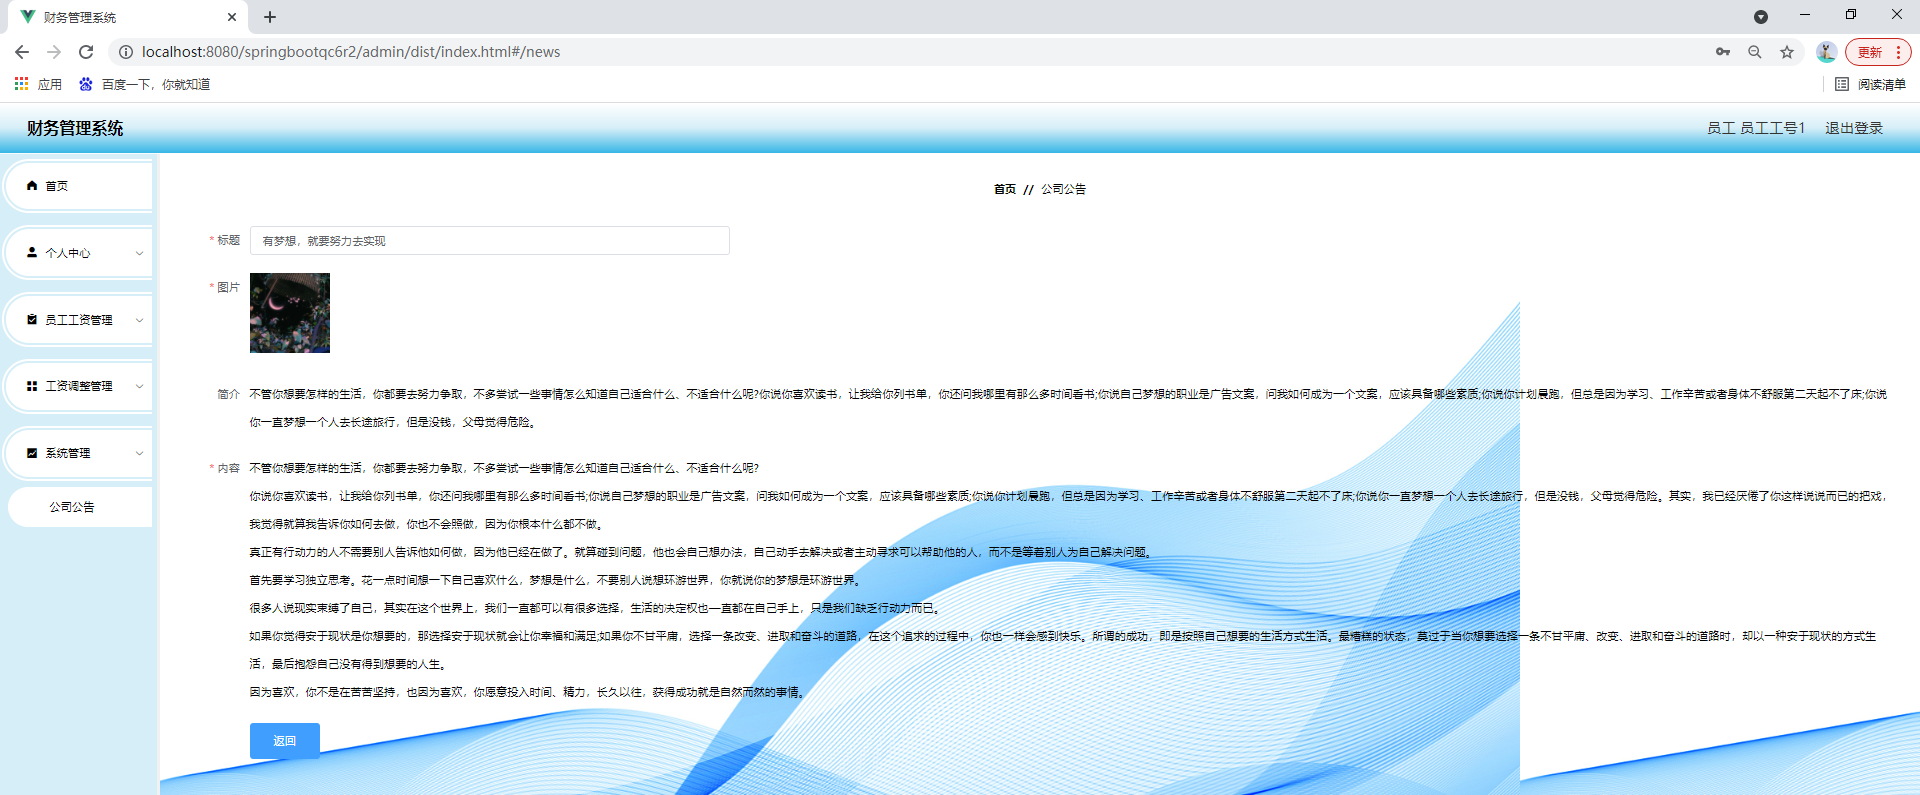Reload the page
Viewport: 1920px width, 795px height.
(86, 52)
